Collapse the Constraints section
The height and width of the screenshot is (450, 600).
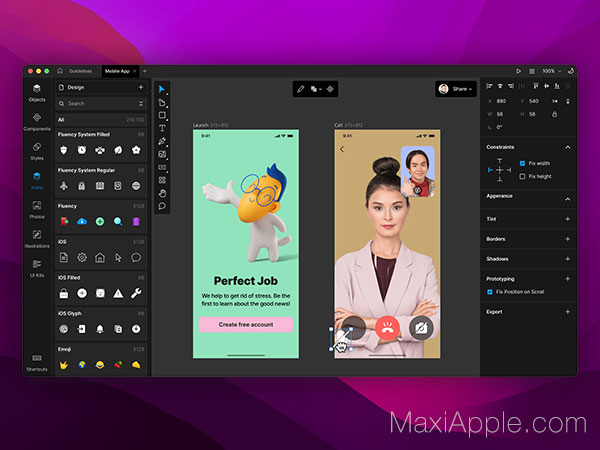568,147
